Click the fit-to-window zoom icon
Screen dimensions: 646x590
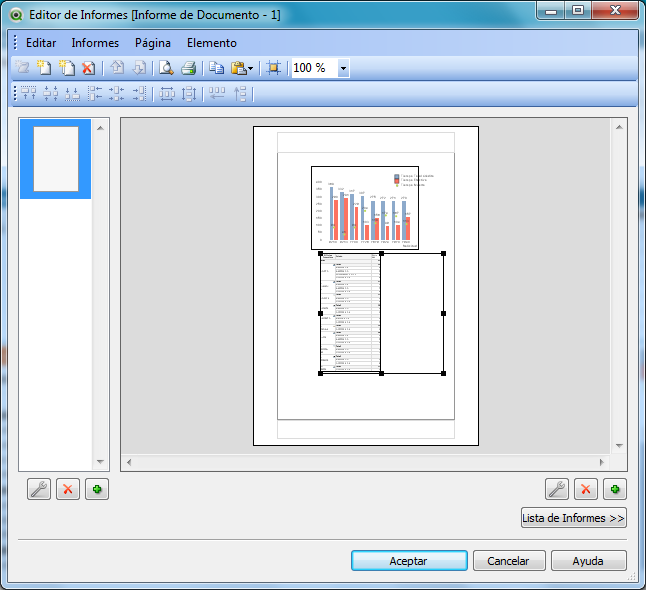point(273,68)
